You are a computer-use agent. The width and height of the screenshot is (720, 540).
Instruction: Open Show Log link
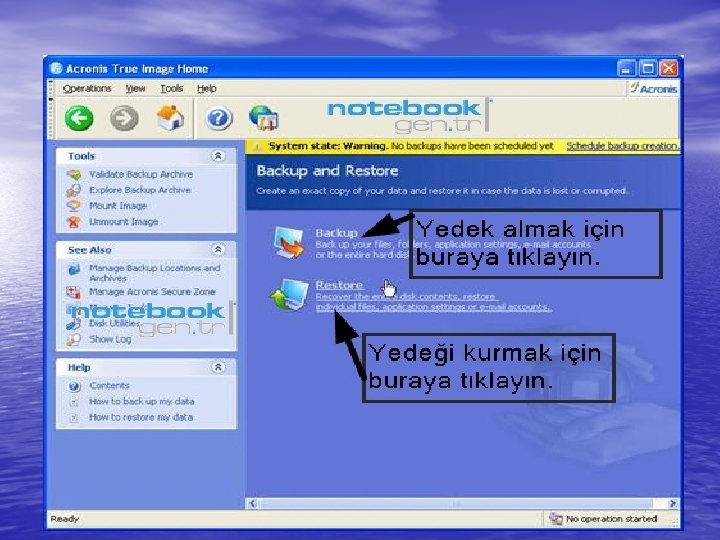point(110,339)
